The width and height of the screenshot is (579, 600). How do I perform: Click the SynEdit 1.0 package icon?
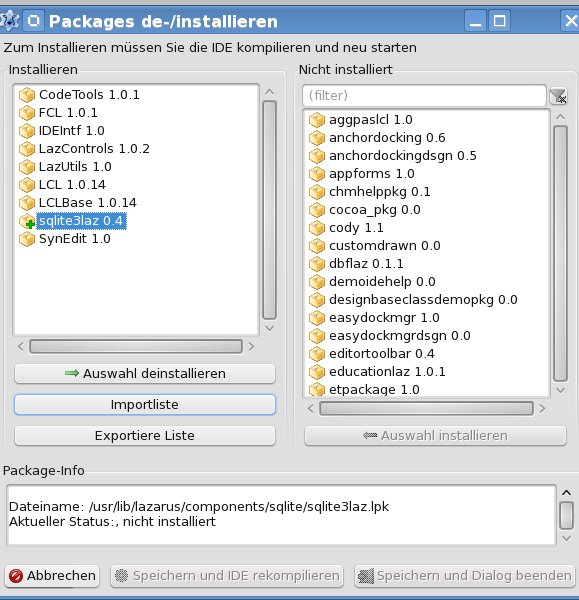(x=27, y=239)
